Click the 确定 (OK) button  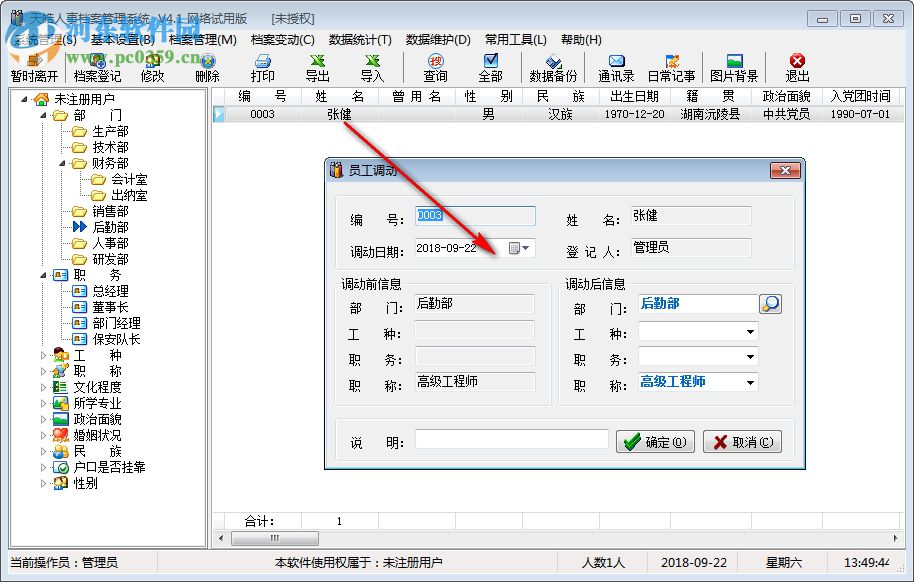(655, 441)
